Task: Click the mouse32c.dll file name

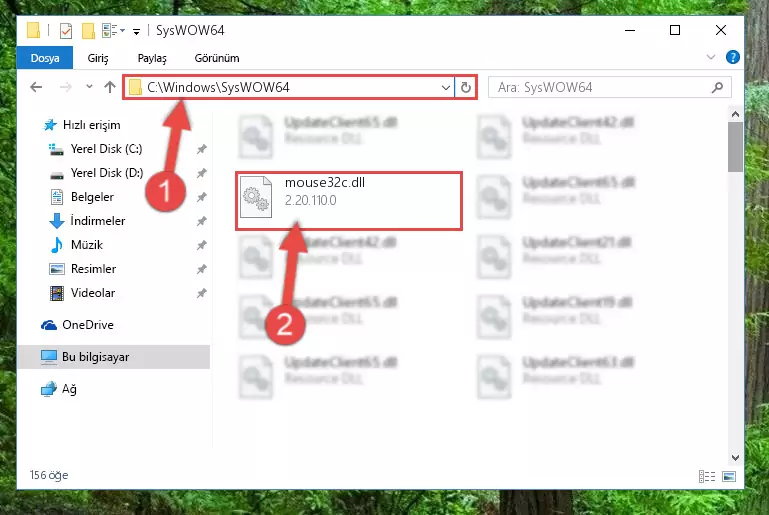Action: 325,182
